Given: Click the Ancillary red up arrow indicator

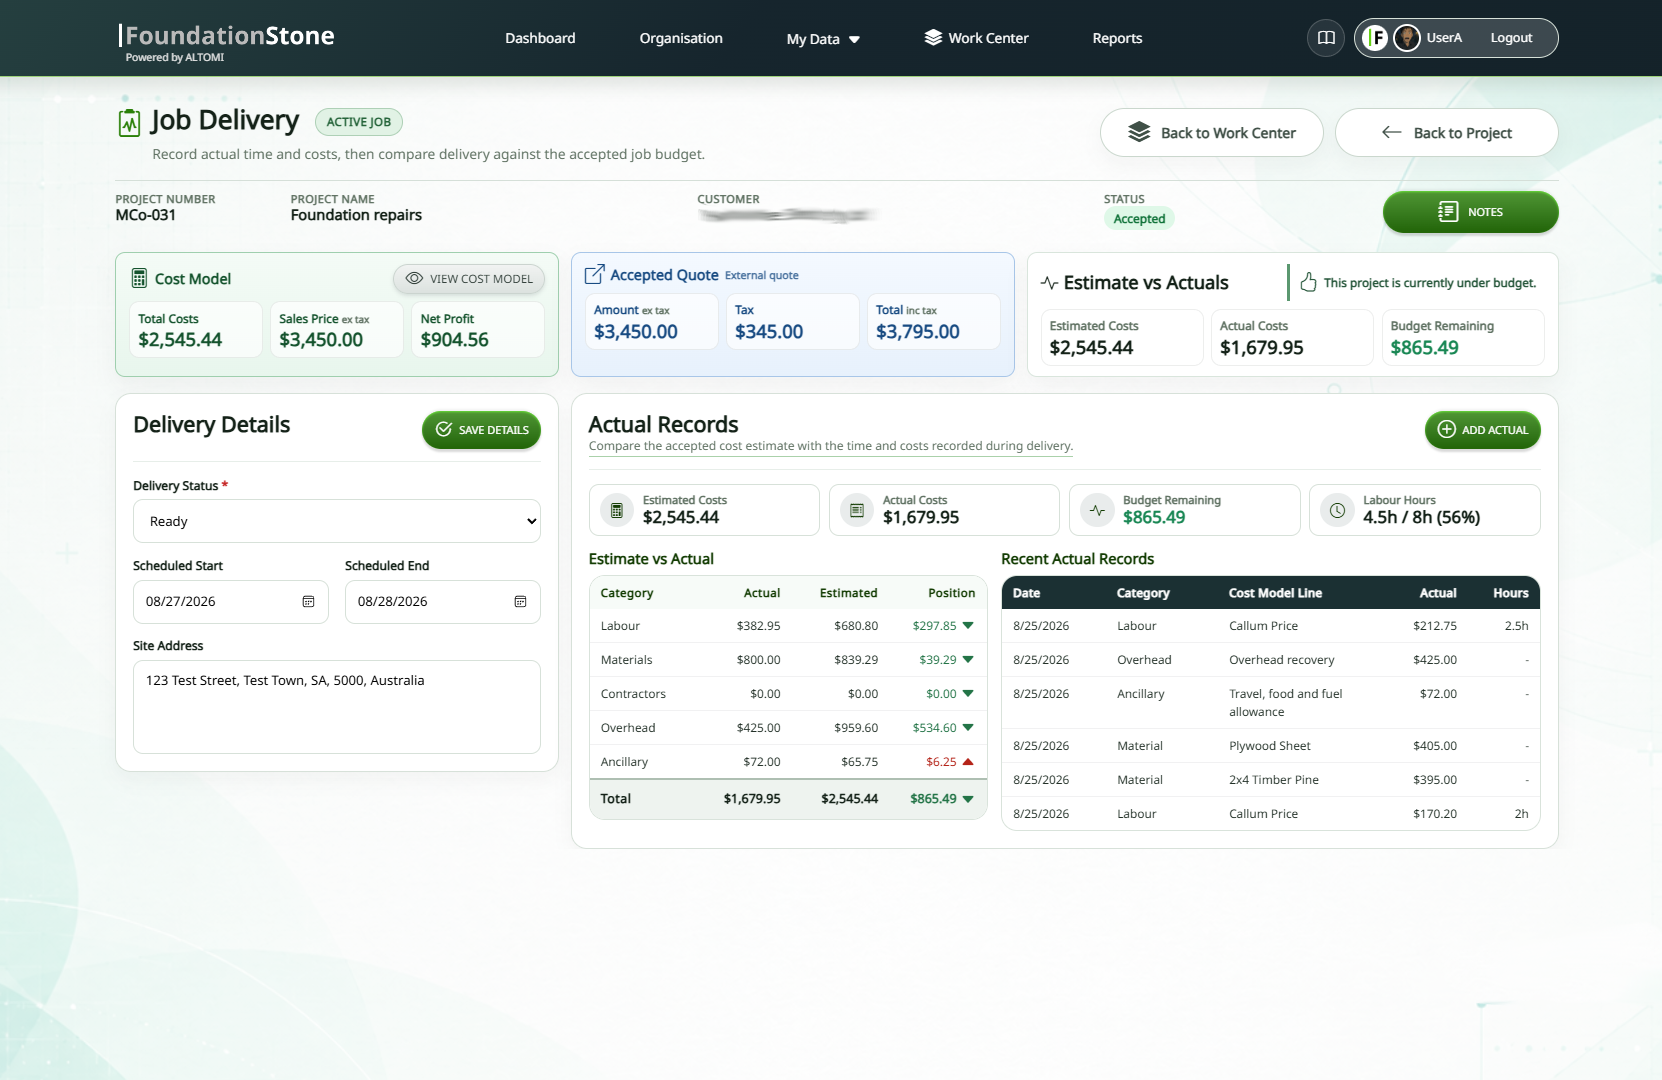Looking at the screenshot, I should (x=968, y=761).
